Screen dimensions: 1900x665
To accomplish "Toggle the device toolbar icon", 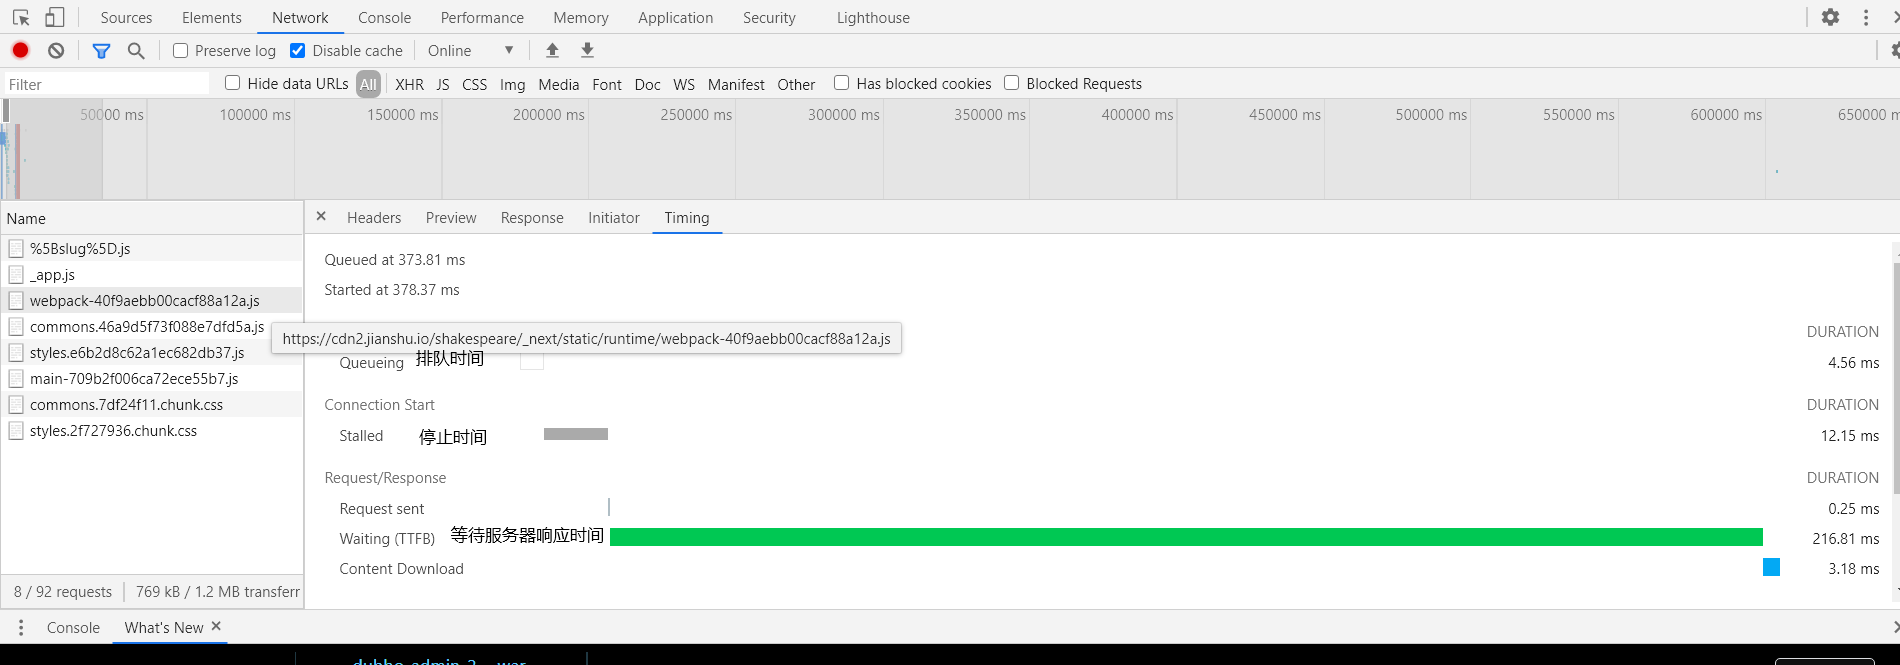I will [55, 17].
